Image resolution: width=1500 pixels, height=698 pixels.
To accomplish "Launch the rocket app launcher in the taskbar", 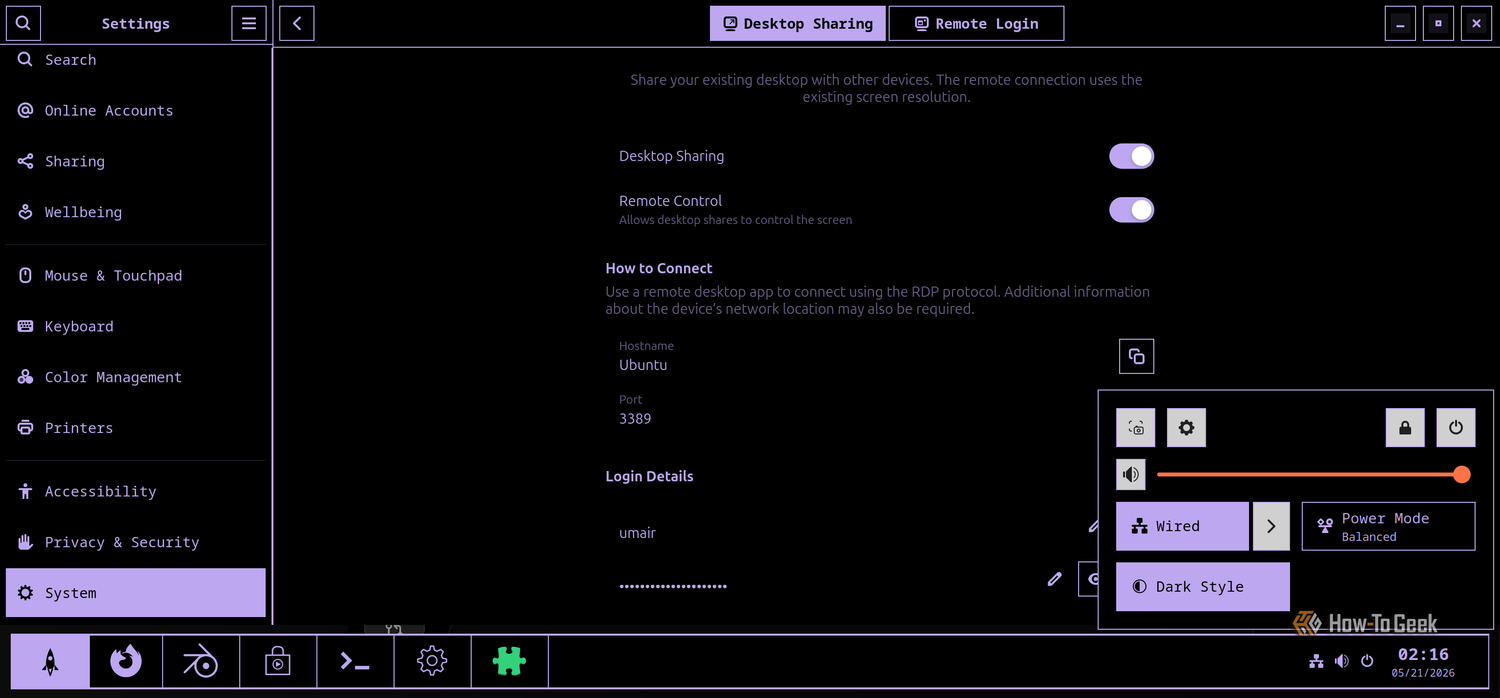I will pyautogui.click(x=50, y=661).
